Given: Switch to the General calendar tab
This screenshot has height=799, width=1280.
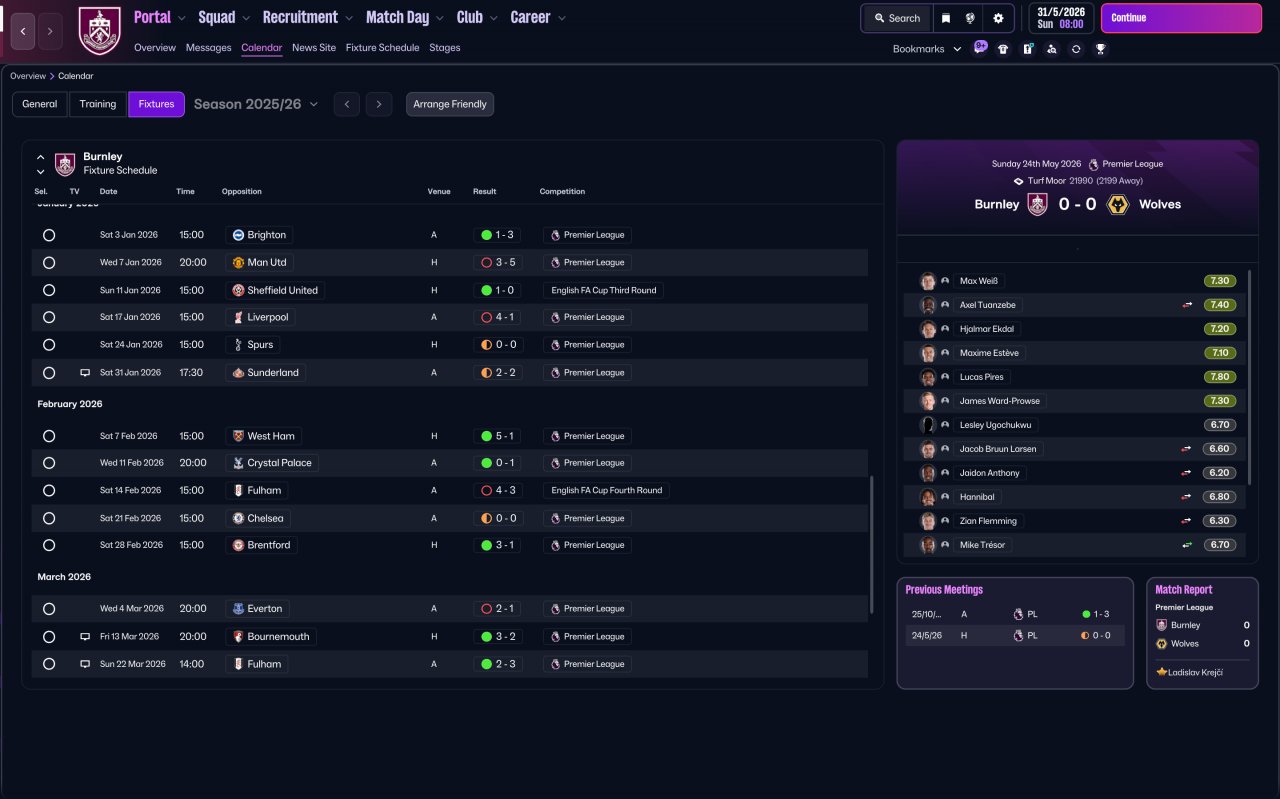Looking at the screenshot, I should tap(40, 104).
